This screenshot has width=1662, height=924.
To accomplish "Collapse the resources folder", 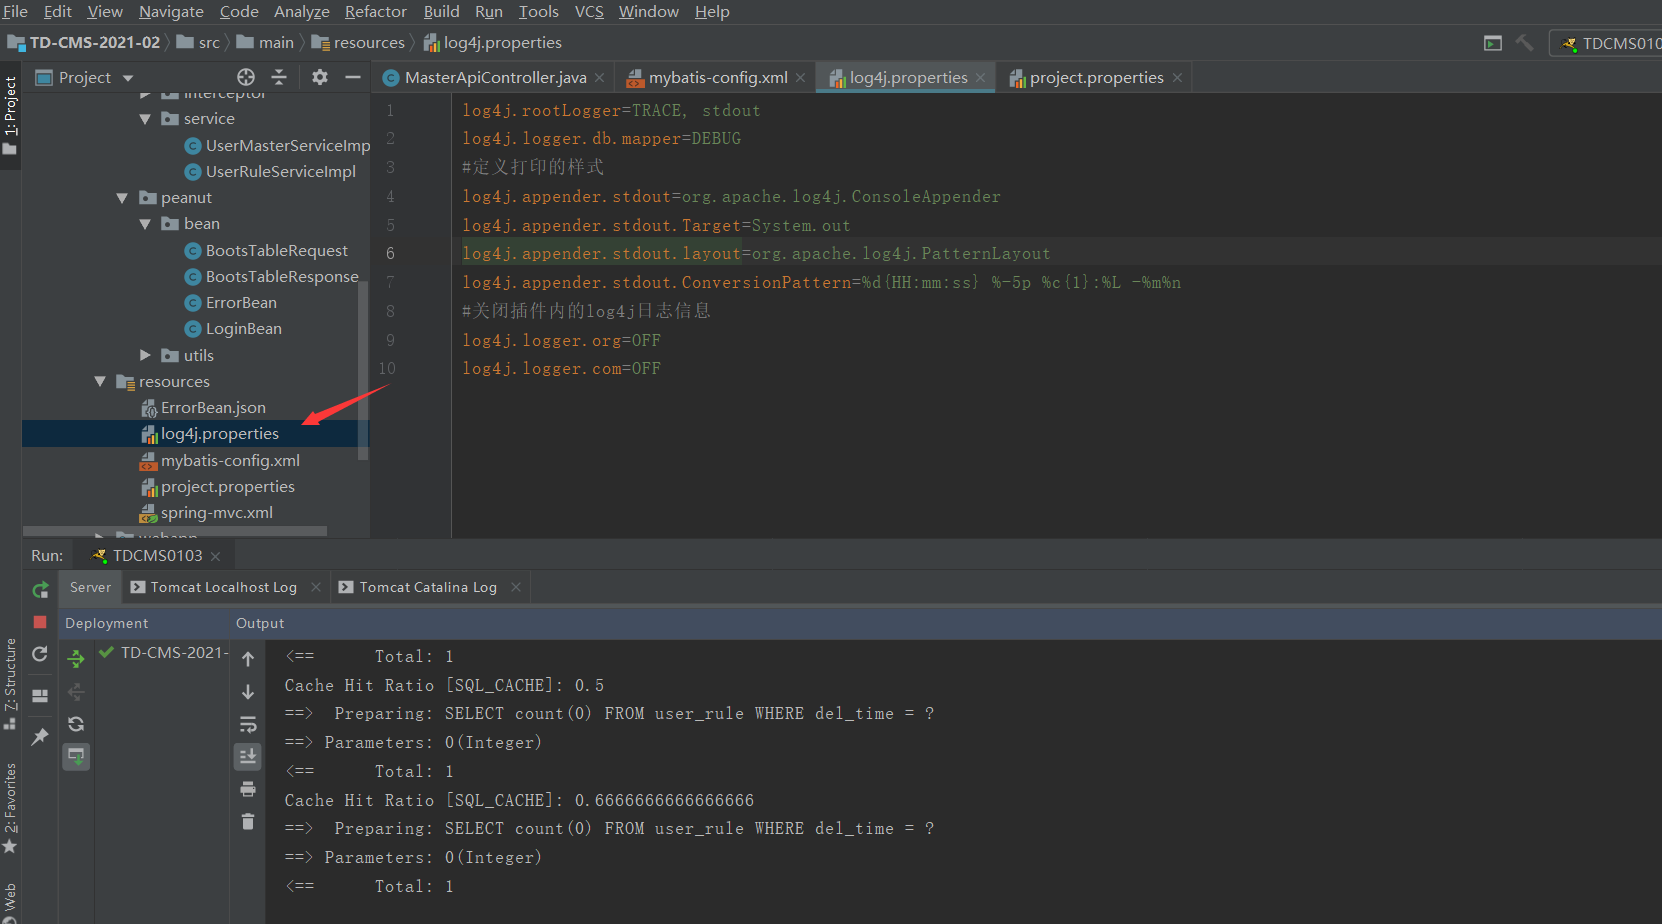I will pyautogui.click(x=100, y=381).
